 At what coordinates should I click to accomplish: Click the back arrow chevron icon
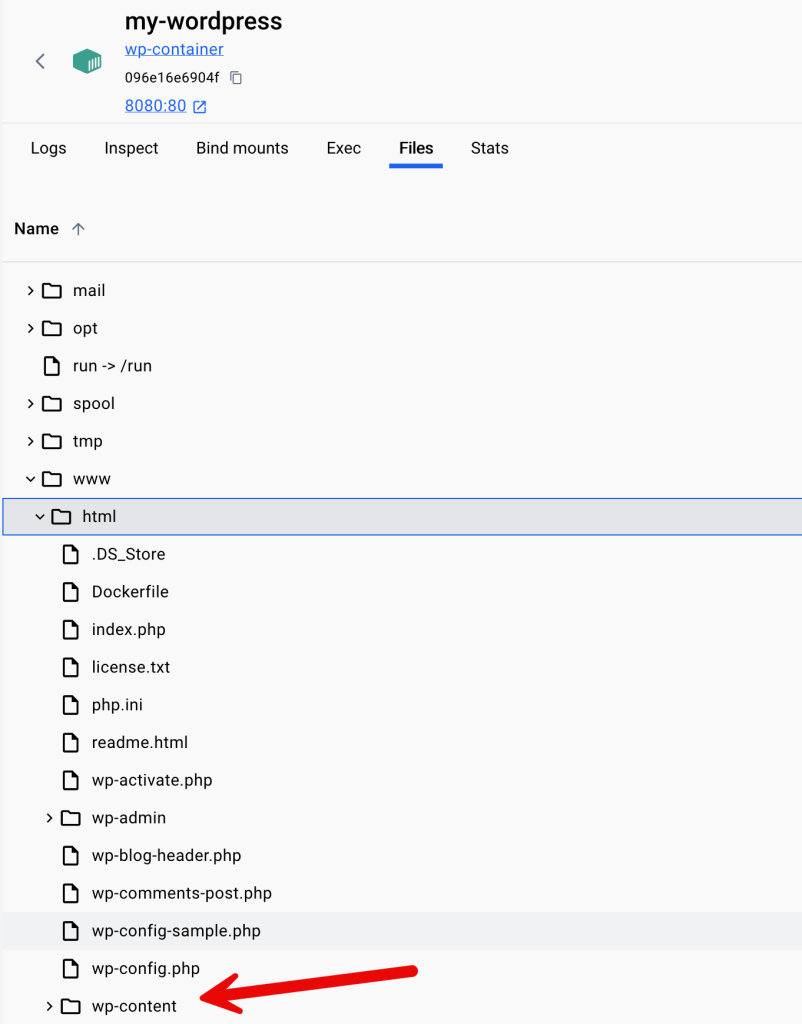[x=40, y=61]
